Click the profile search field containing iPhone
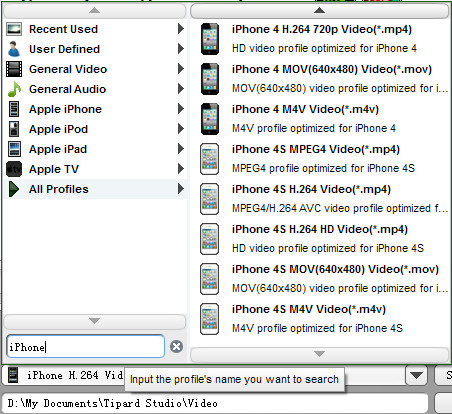 pos(86,347)
